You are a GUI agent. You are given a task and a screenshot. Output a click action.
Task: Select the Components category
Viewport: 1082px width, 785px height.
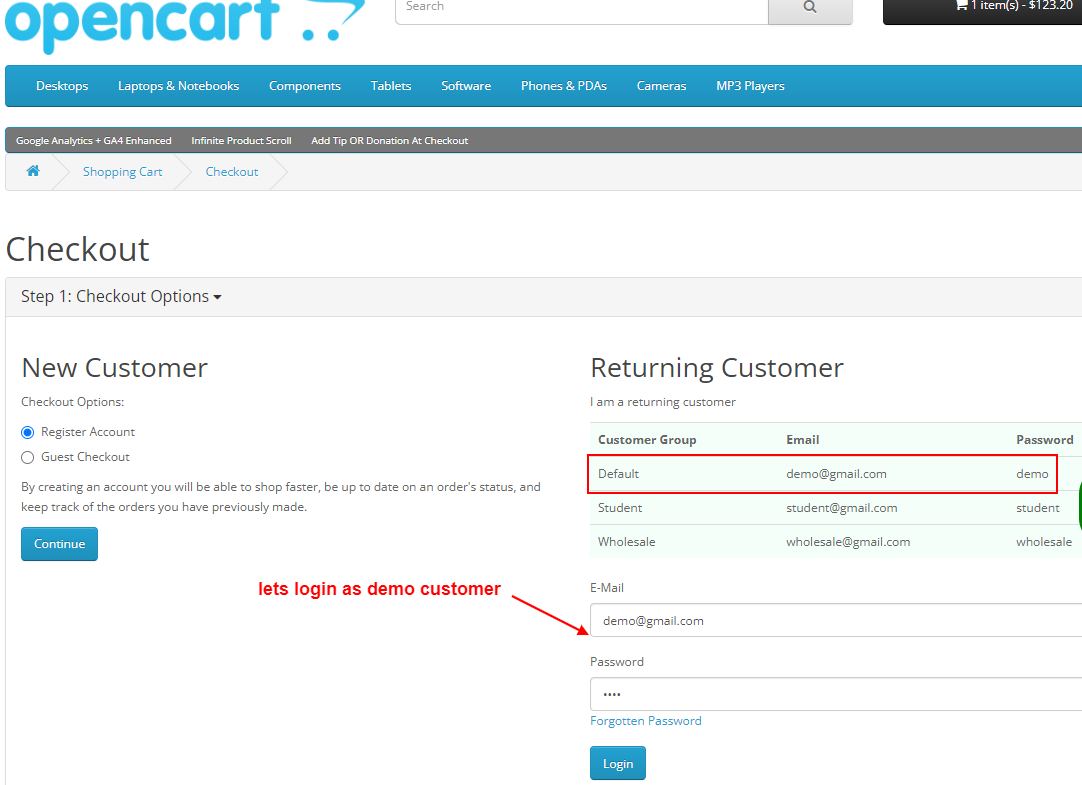coord(304,86)
